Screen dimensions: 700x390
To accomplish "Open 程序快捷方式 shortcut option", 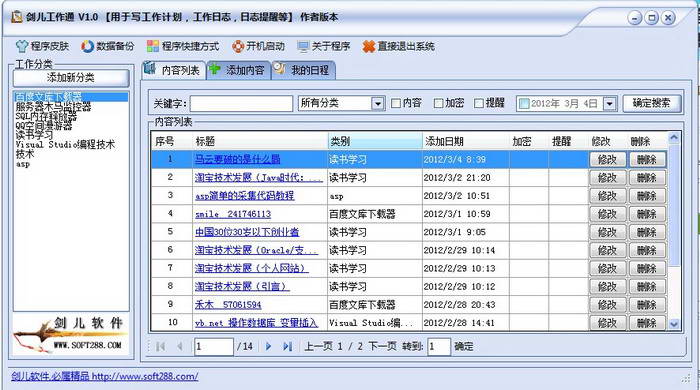I will click(183, 46).
